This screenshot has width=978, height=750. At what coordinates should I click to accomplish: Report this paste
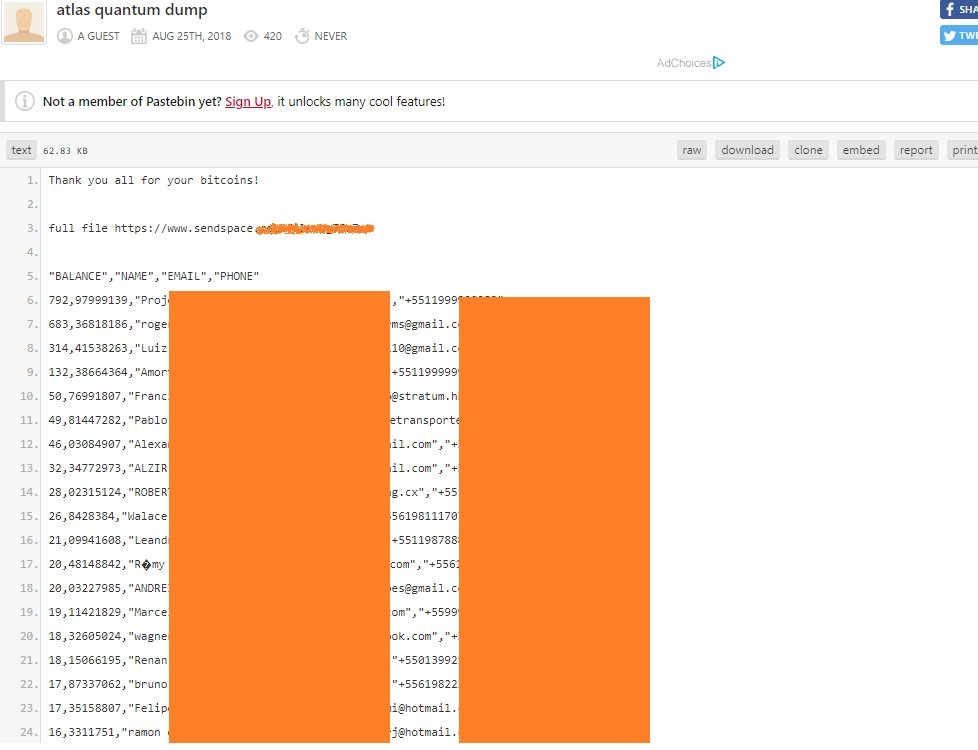(x=916, y=150)
